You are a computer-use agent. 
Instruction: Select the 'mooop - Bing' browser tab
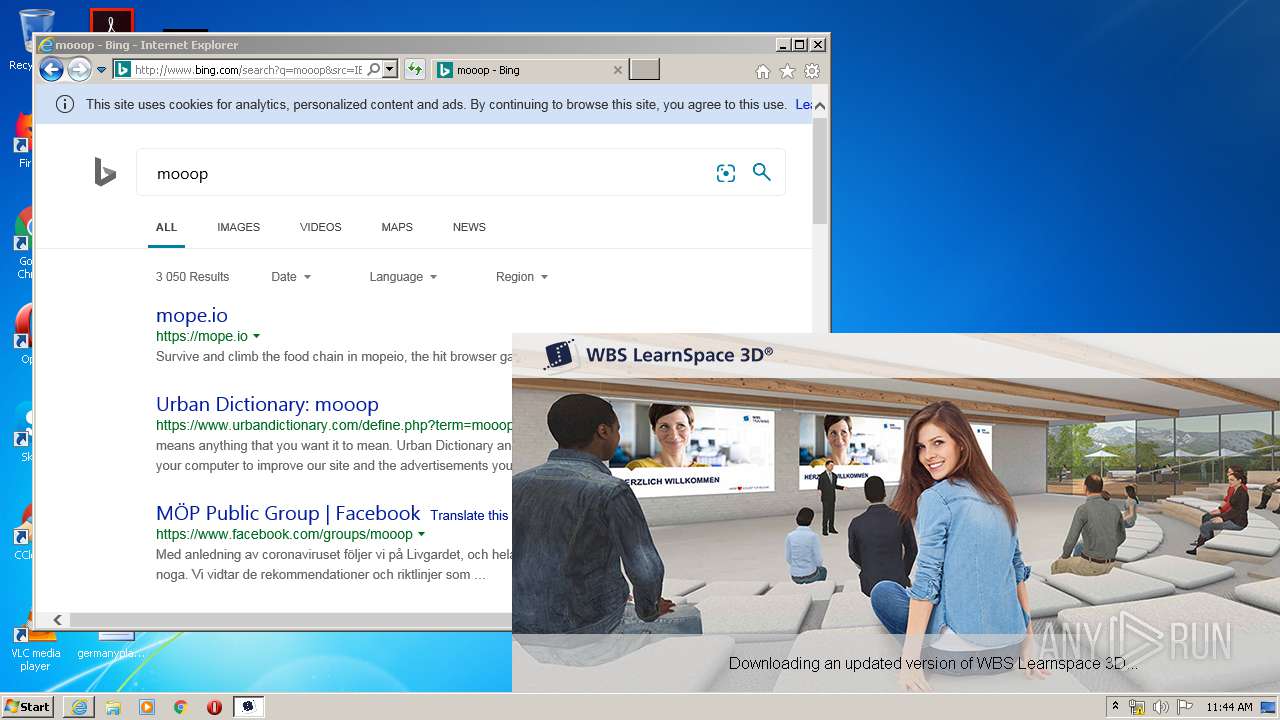point(528,70)
